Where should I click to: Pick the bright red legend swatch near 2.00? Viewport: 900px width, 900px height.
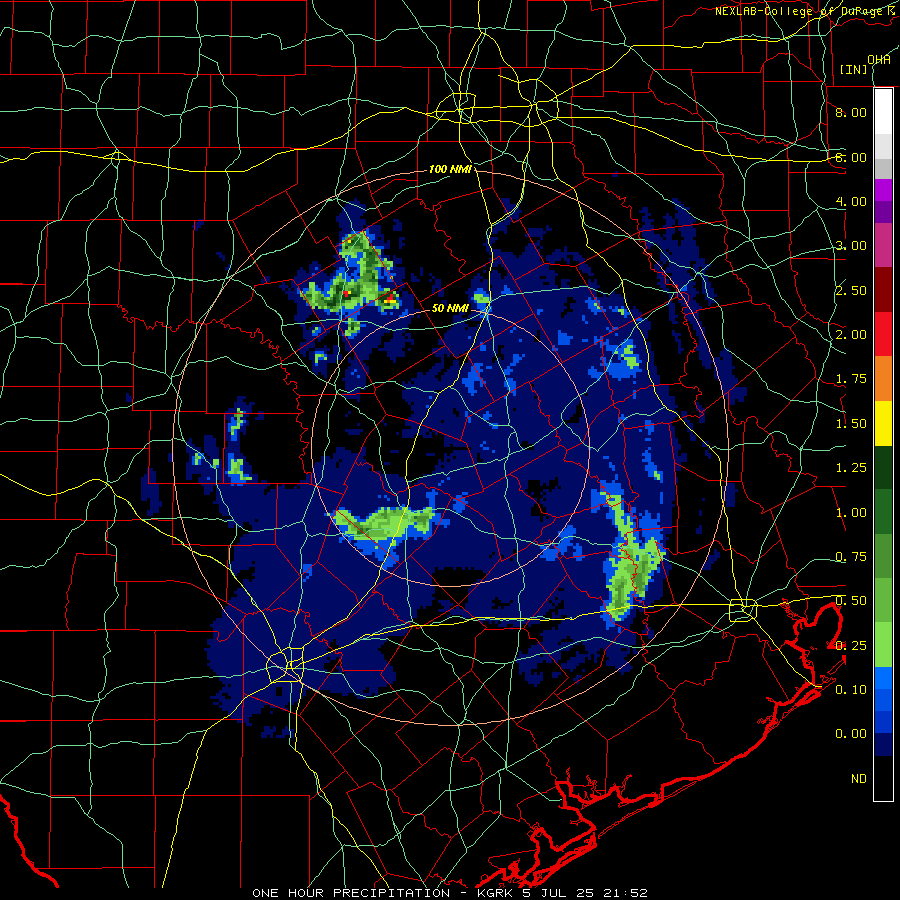tap(883, 335)
